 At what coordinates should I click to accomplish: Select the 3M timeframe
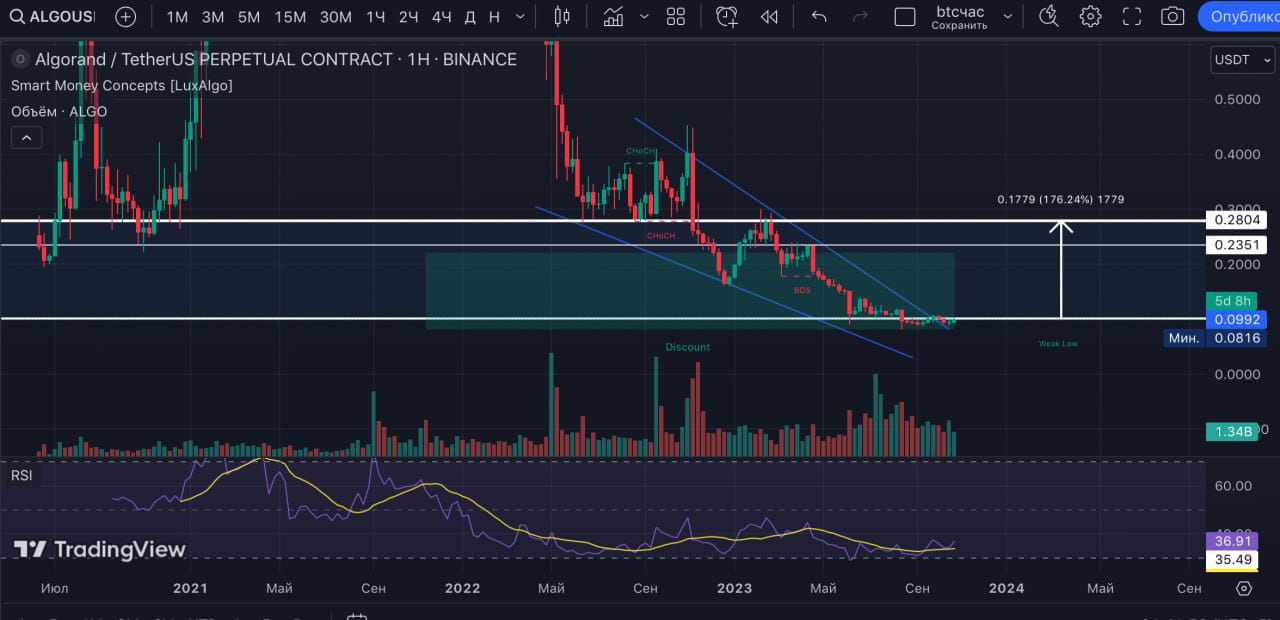(213, 17)
